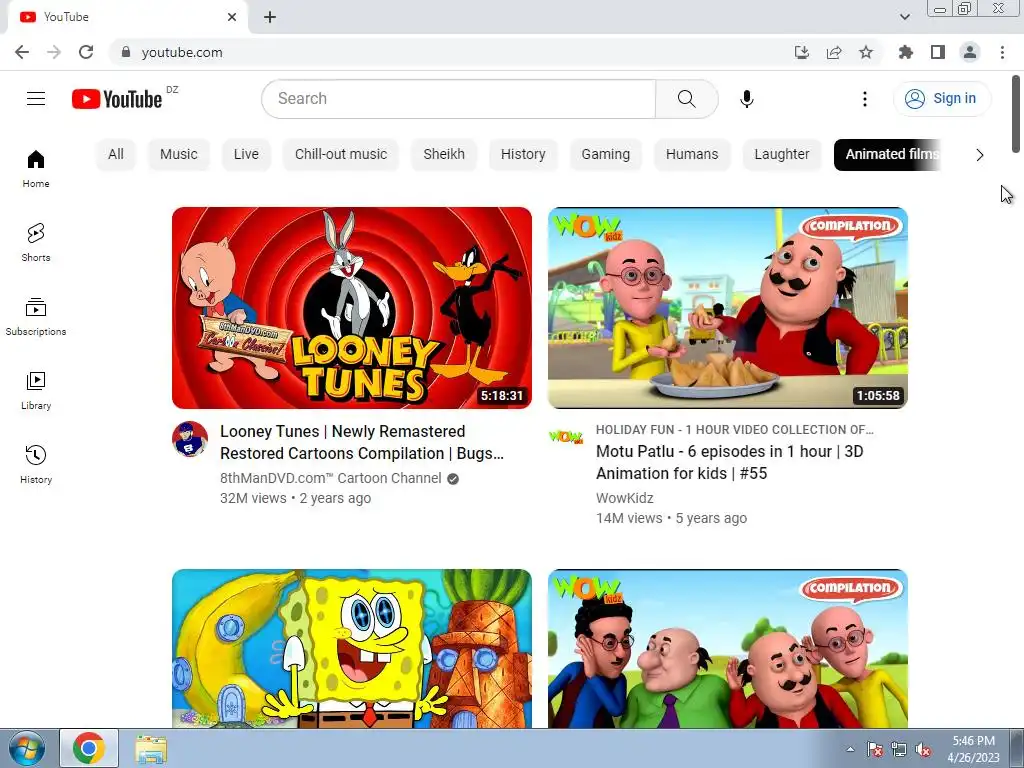Click the Action Center flag tray icon
Image resolution: width=1024 pixels, height=768 pixels.
click(874, 750)
